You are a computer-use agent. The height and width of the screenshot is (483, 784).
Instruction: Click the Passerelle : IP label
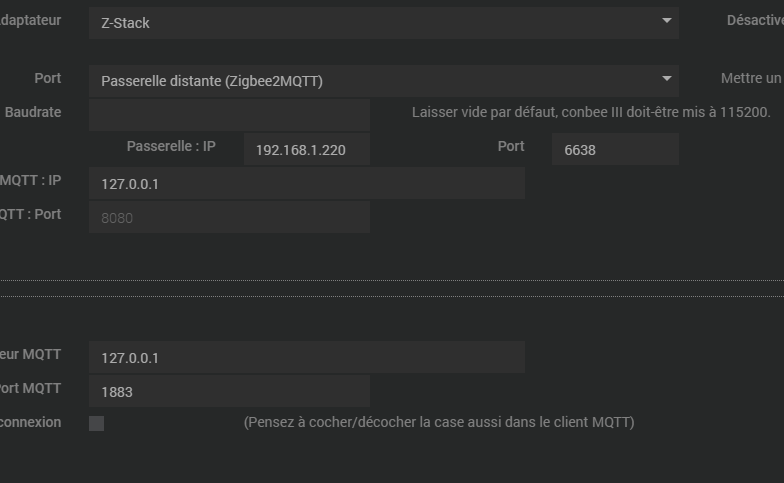tap(171, 146)
